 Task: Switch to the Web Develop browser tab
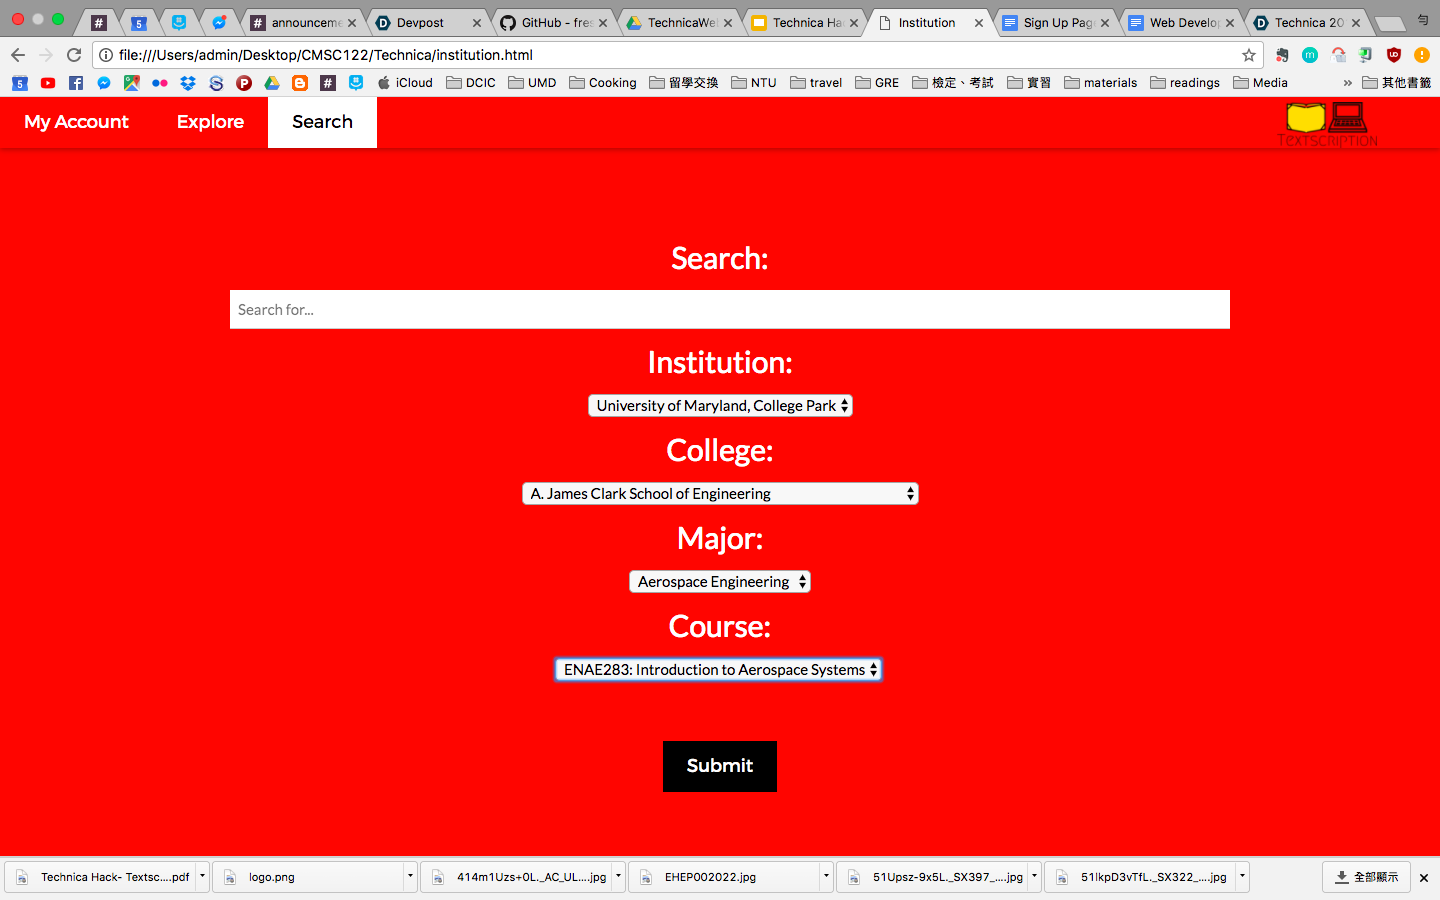click(1181, 22)
